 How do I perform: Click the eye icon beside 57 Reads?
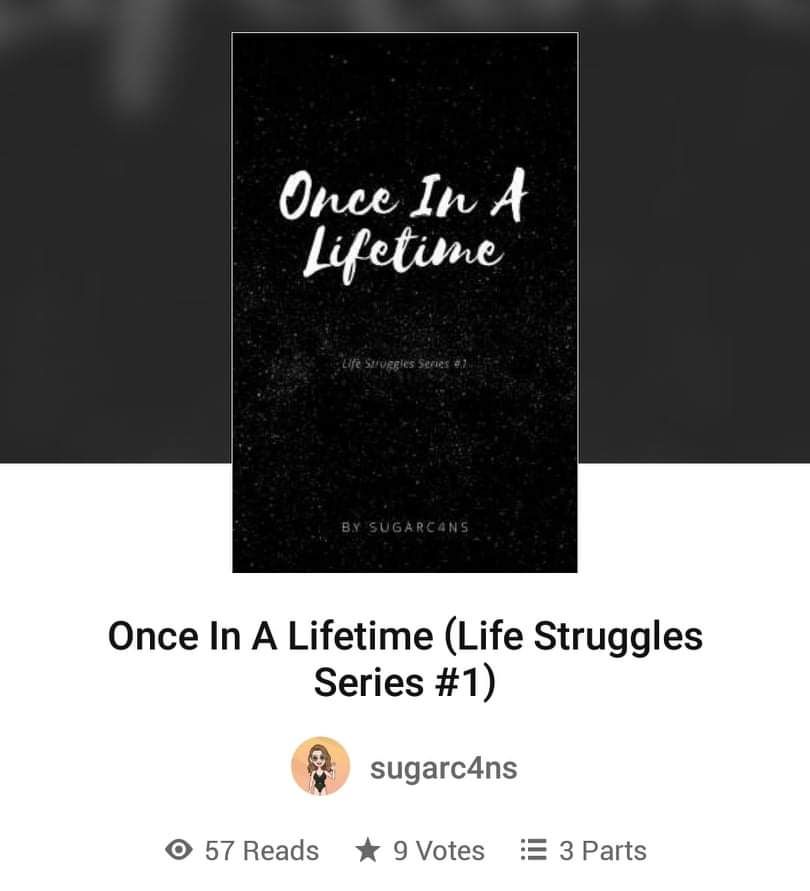pyautogui.click(x=178, y=850)
